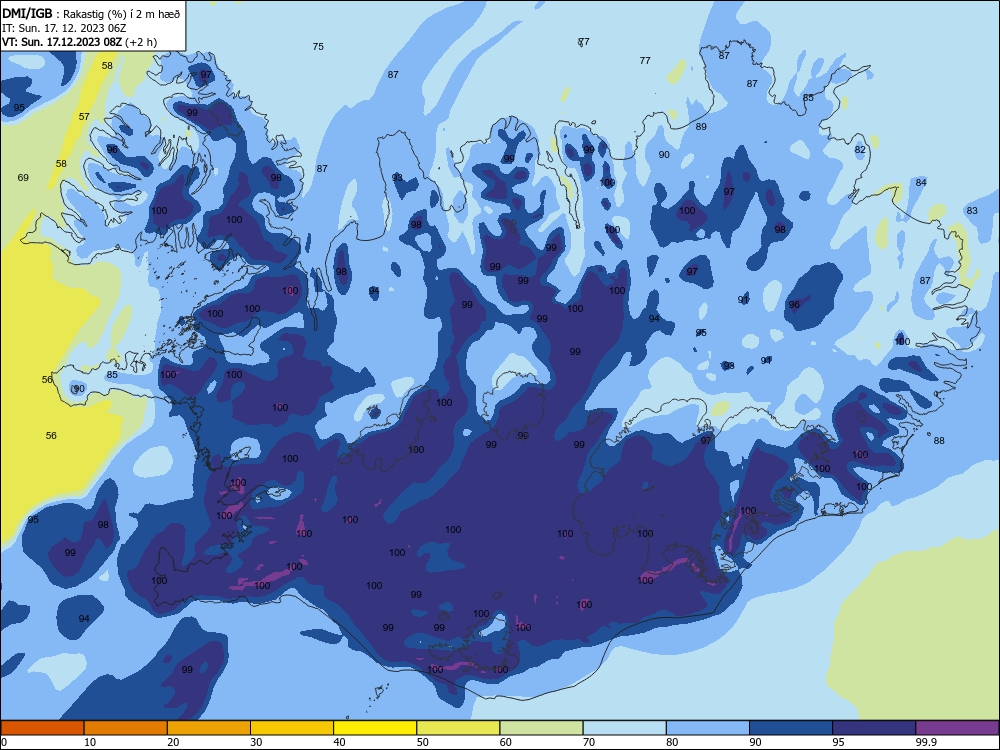Click the 'IT: Sun. 17. 12. 2023 06Z' line
The image size is (1000, 750).
pos(64,28)
